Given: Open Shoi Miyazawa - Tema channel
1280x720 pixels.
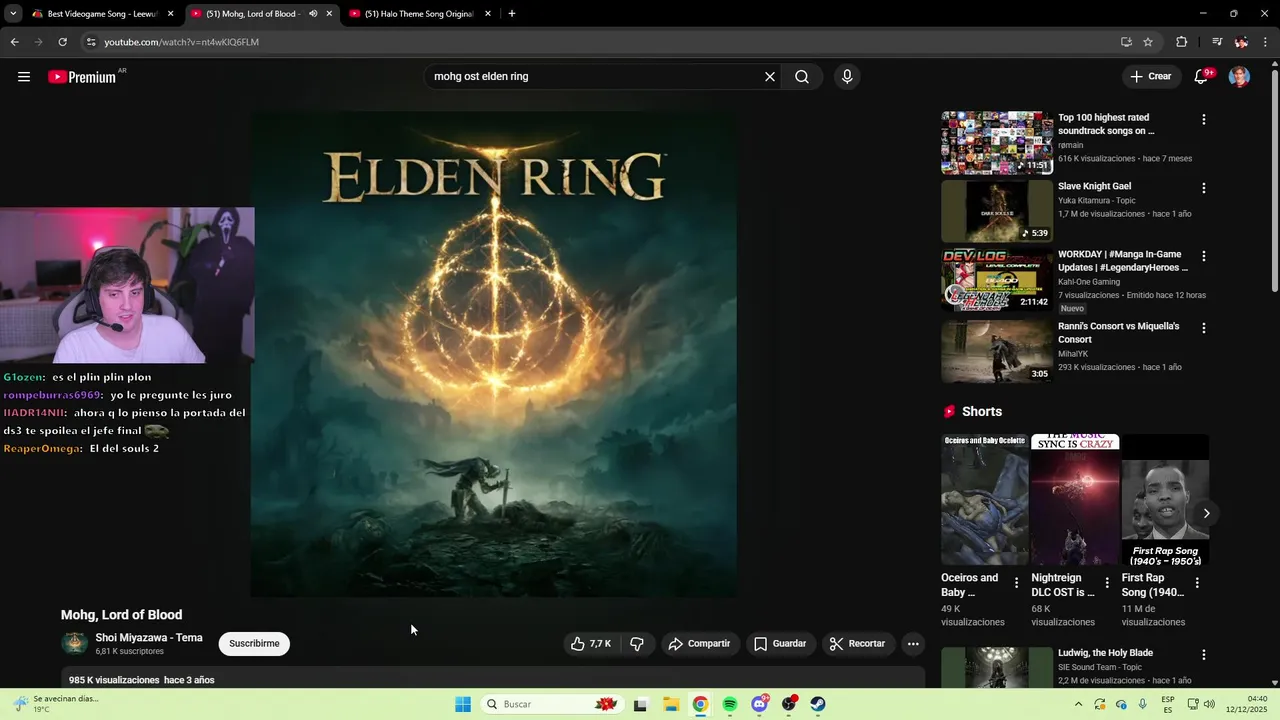Looking at the screenshot, I should (149, 638).
